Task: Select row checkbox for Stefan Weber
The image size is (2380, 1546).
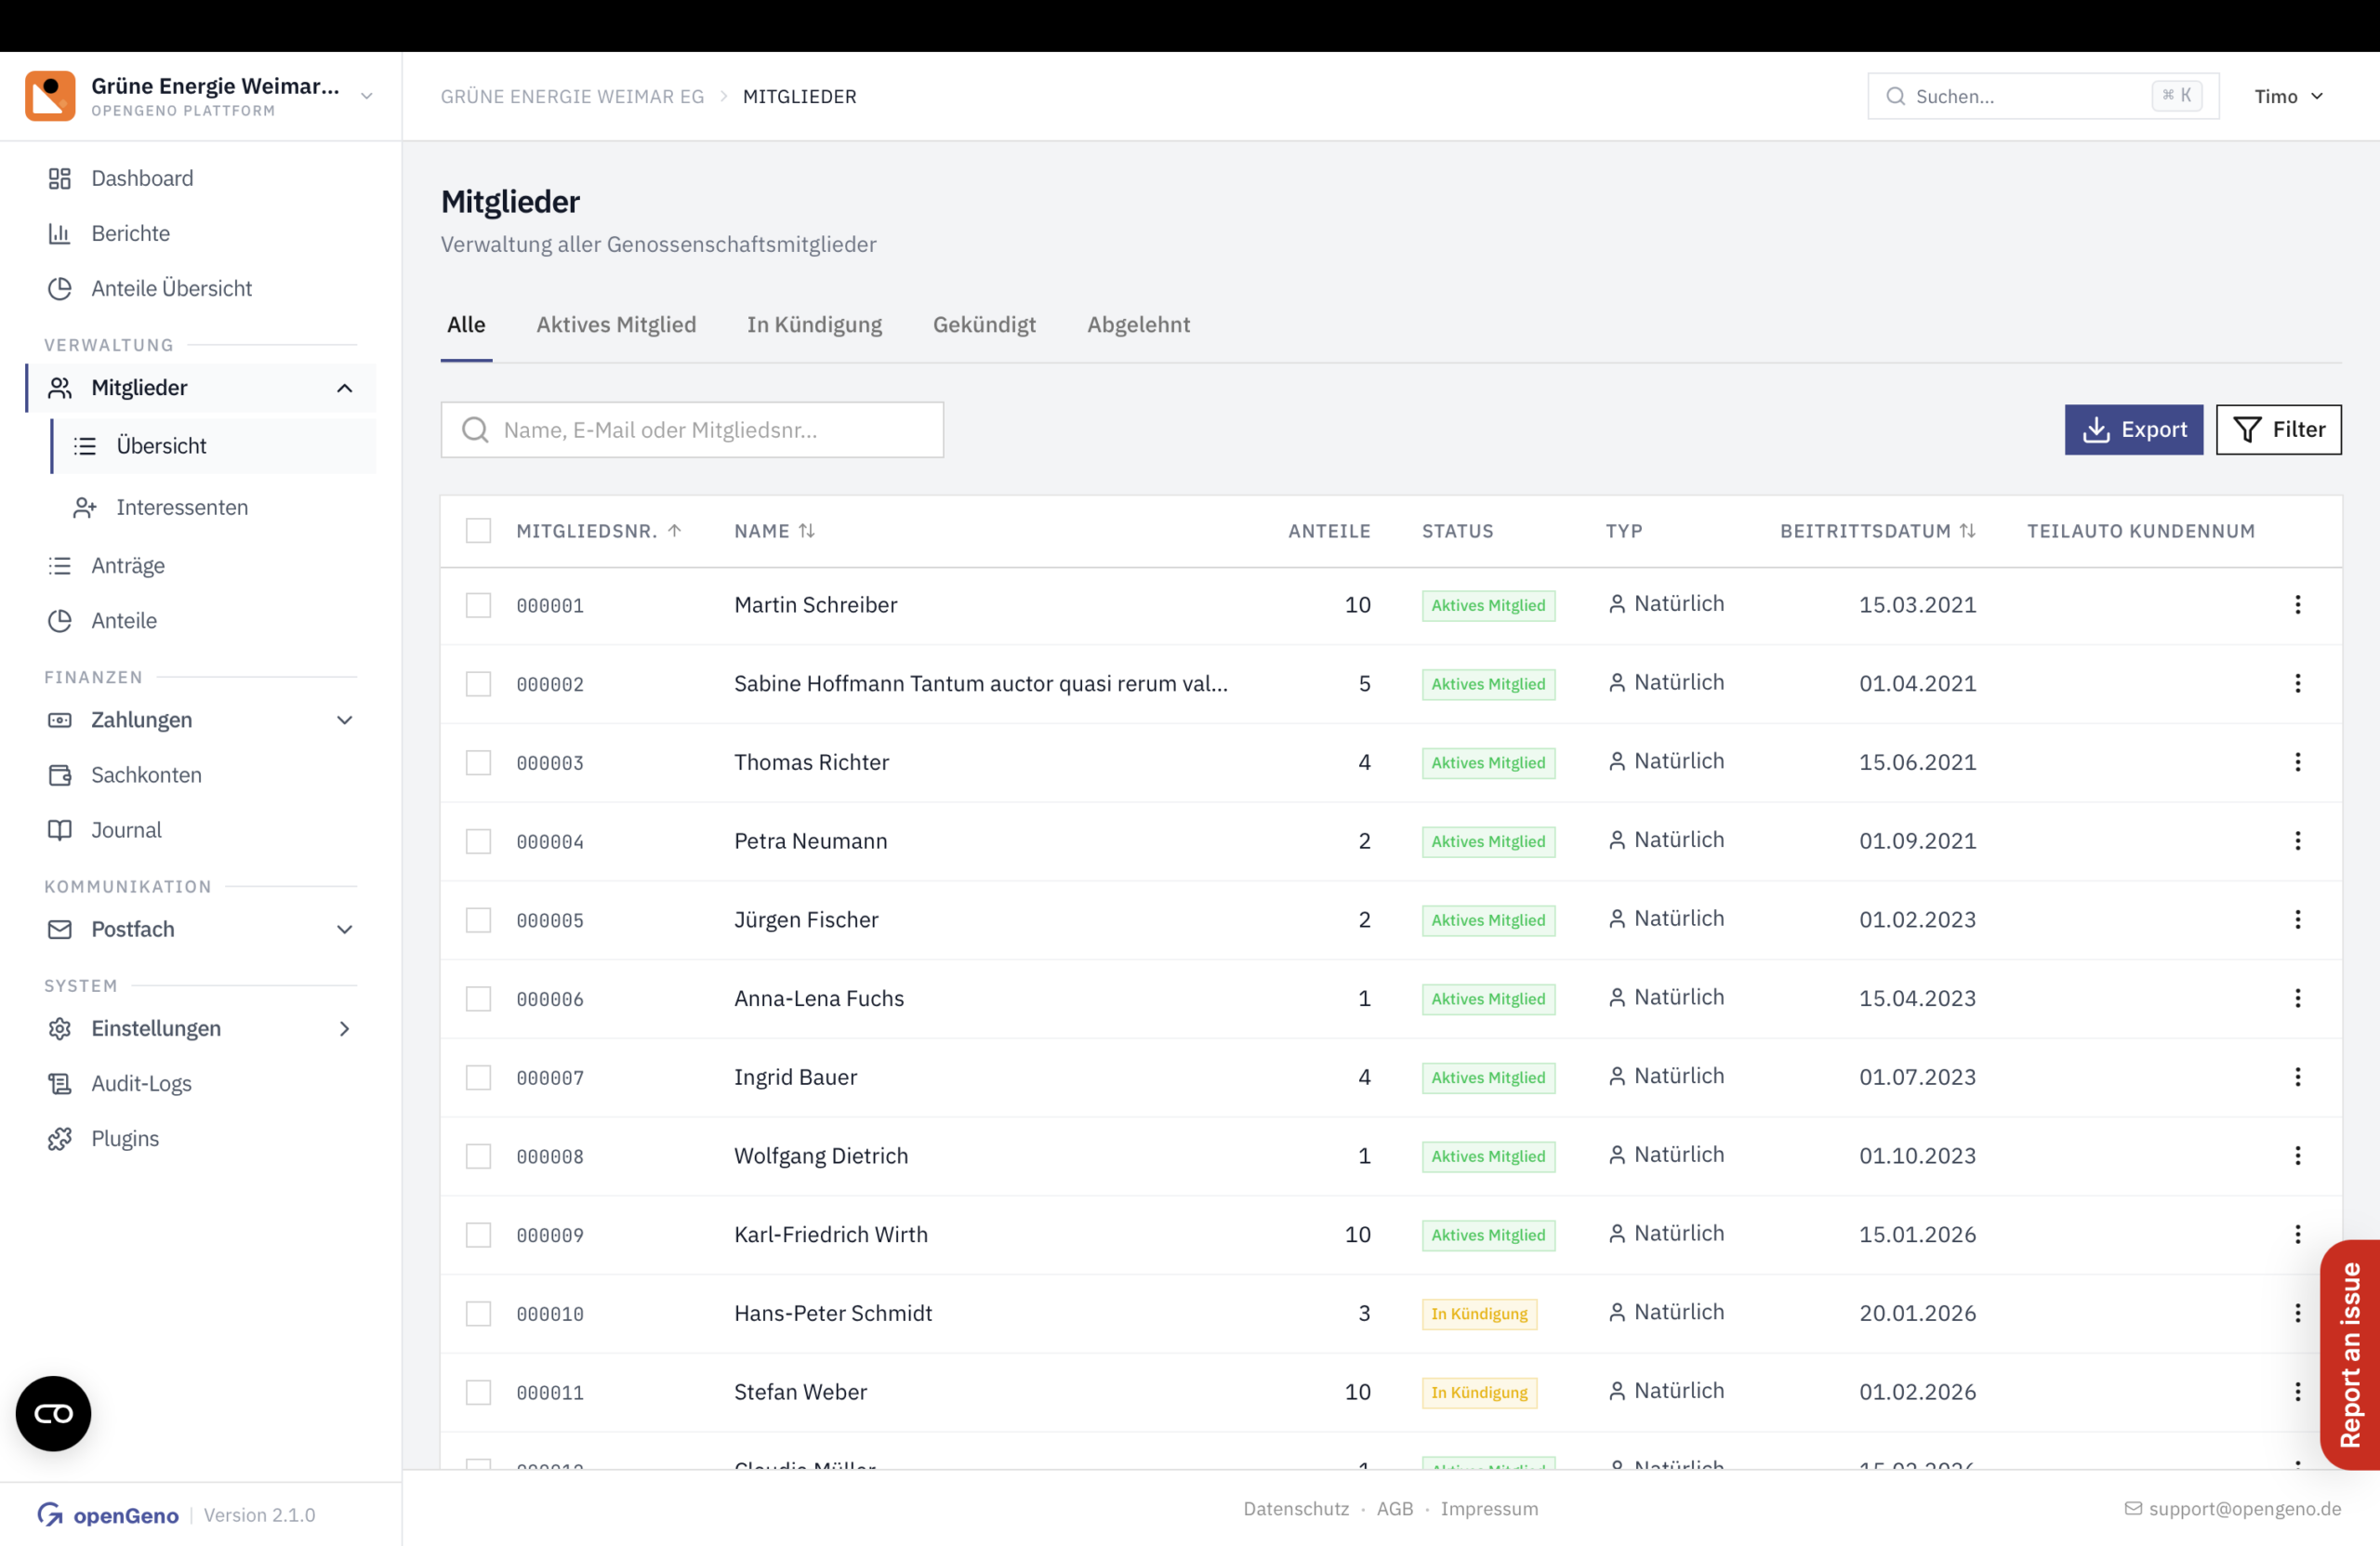Action: (x=478, y=1392)
